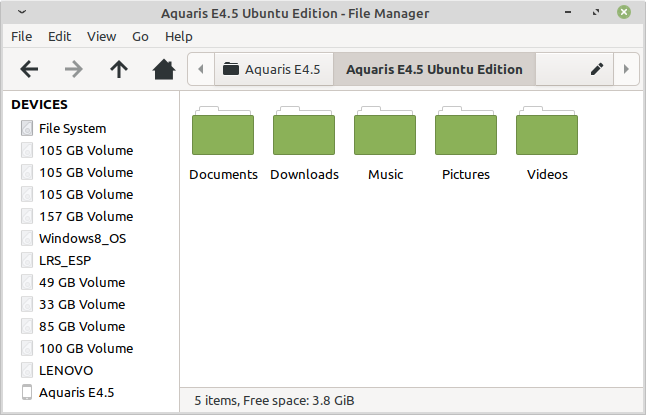Open the Music folder icon
The image size is (646, 415).
385,134
